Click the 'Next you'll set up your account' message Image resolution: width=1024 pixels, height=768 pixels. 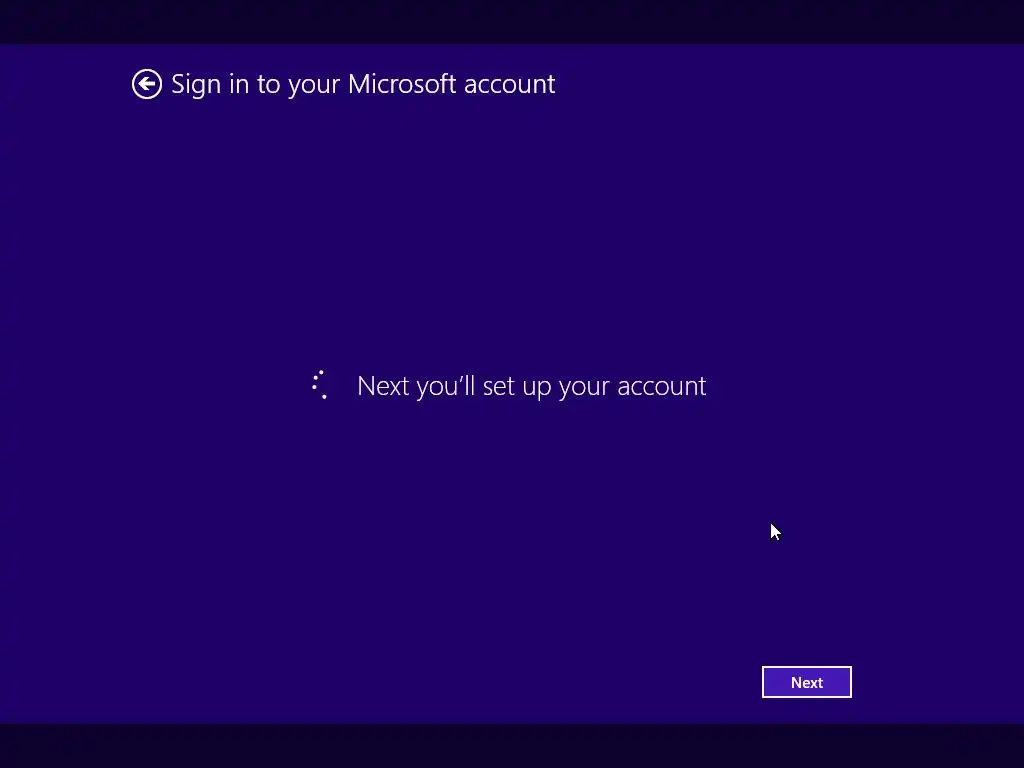click(532, 386)
